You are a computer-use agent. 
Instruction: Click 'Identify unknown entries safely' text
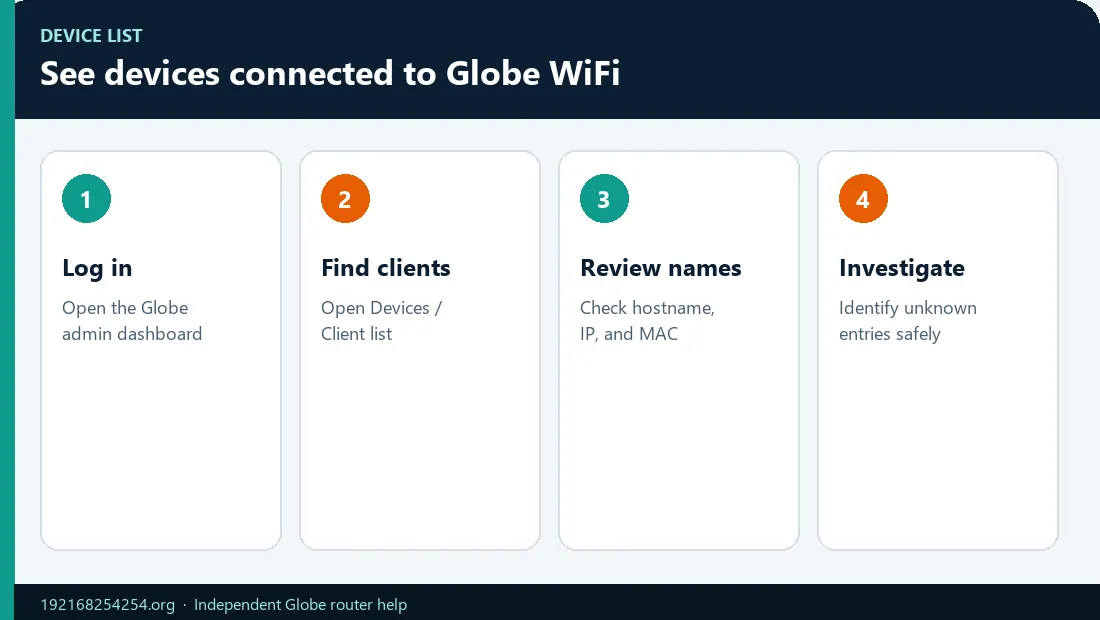[908, 321]
